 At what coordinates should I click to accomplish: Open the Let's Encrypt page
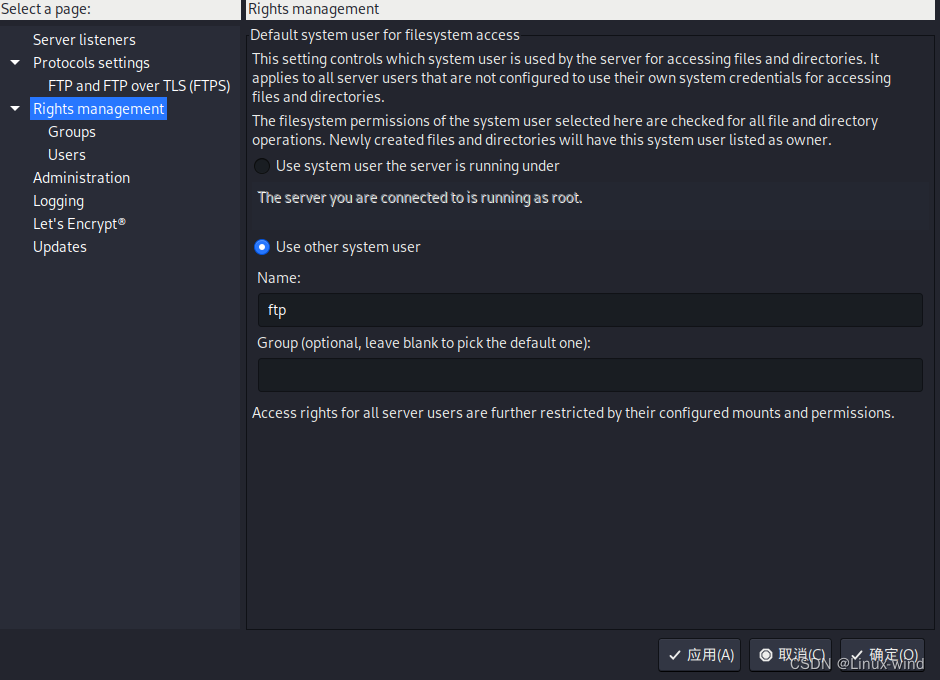[x=79, y=223]
